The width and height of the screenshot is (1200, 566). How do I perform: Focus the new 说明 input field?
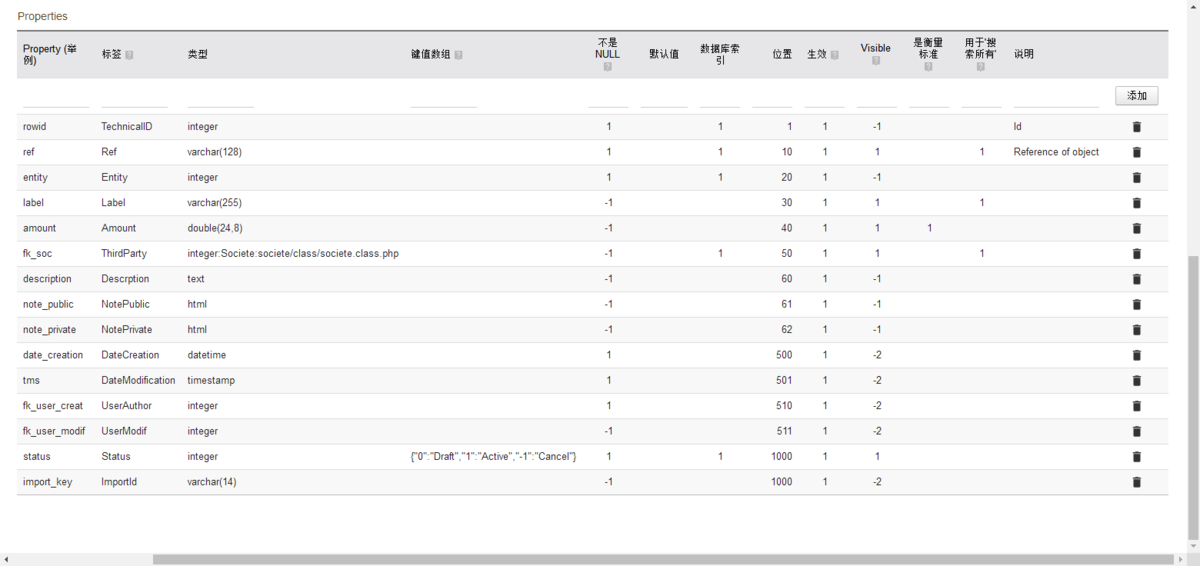[x=1056, y=98]
